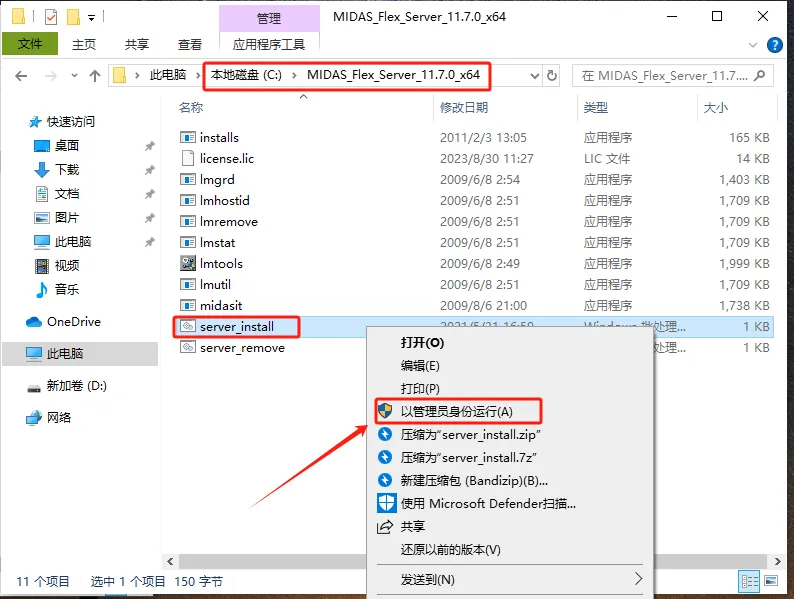Screen dimensions: 794x599
Task: Open 文档 folder in sidebar
Action: coord(66,193)
